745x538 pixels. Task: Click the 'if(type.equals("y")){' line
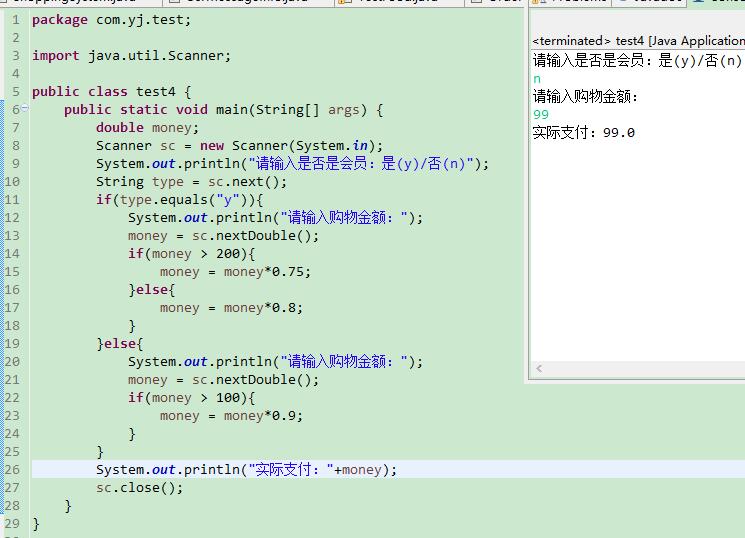coord(180,200)
